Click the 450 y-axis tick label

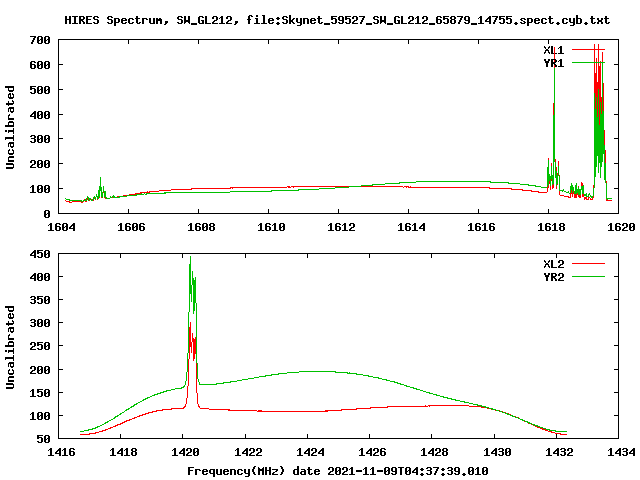(x=40, y=254)
